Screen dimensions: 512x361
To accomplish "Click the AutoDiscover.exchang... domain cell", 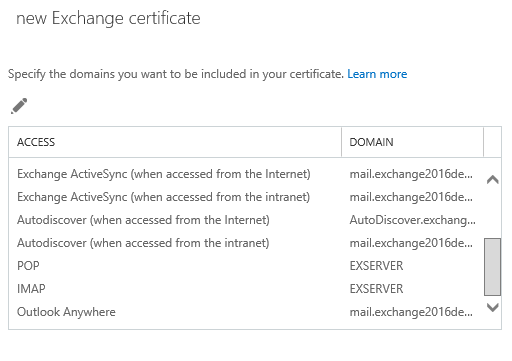I will tap(412, 220).
